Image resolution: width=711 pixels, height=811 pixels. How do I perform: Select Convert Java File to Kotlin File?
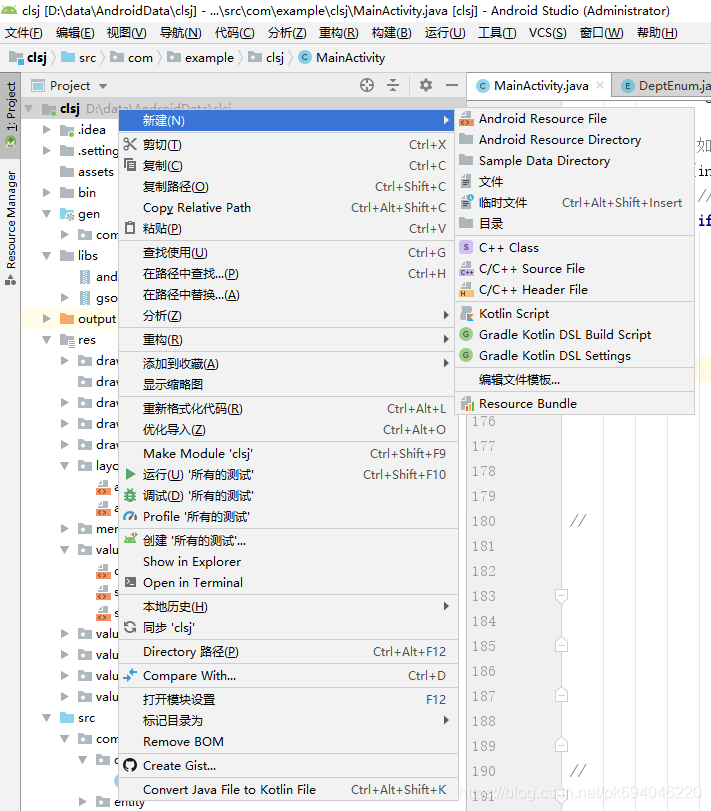tap(288, 790)
